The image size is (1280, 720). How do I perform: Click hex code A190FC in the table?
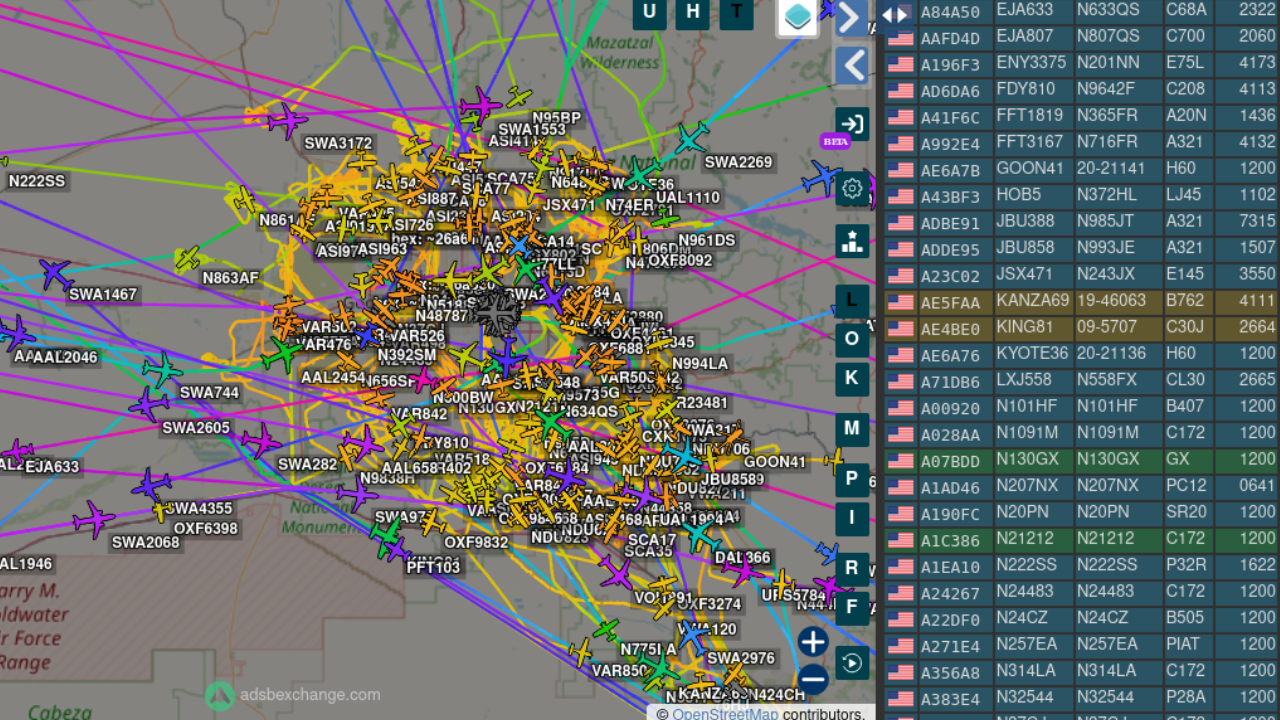[950, 514]
